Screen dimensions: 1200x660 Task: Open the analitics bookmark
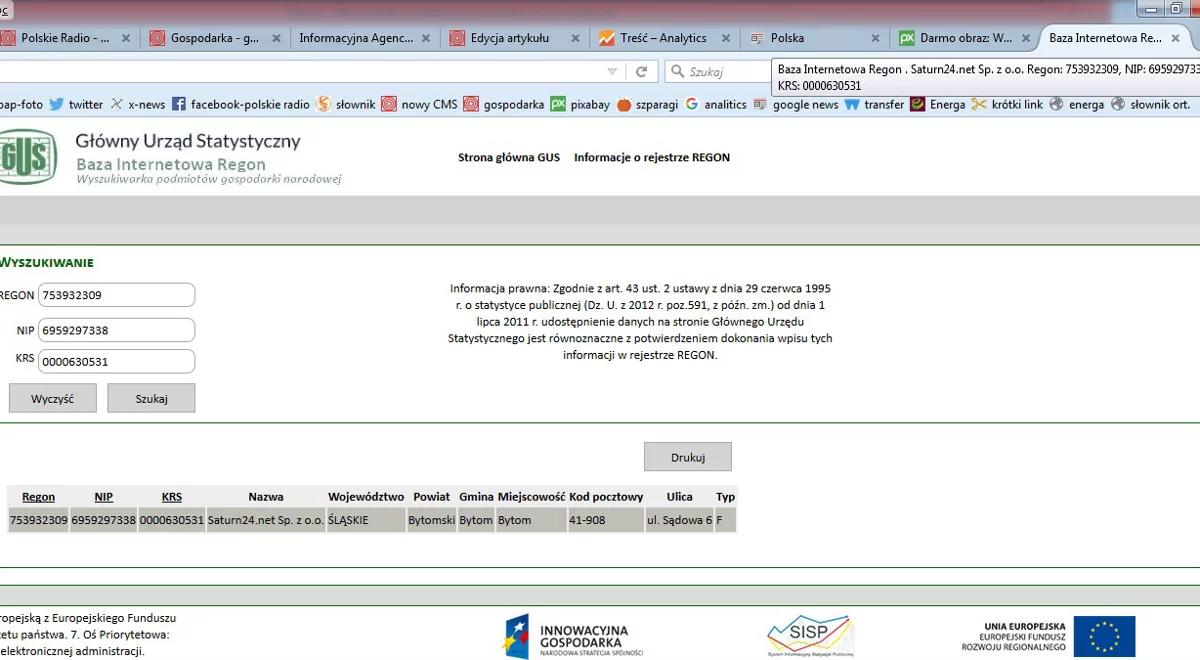(716, 104)
